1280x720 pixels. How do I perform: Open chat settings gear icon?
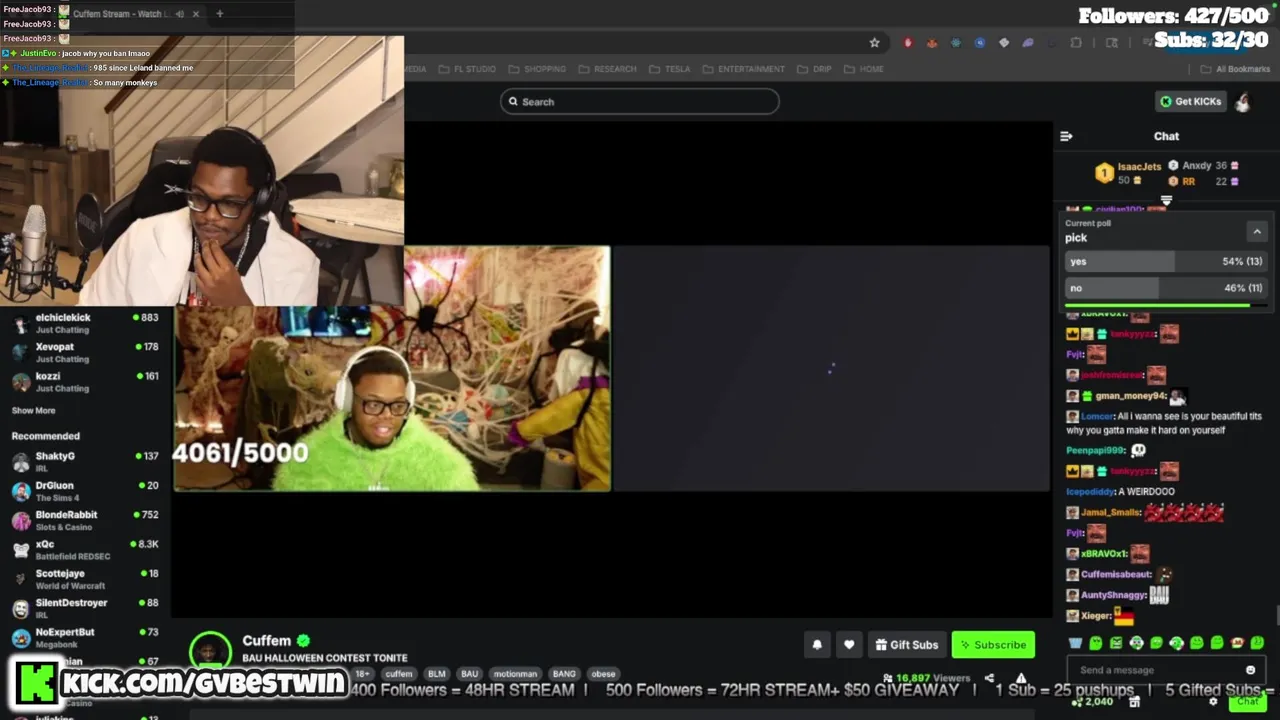[x=1213, y=702]
